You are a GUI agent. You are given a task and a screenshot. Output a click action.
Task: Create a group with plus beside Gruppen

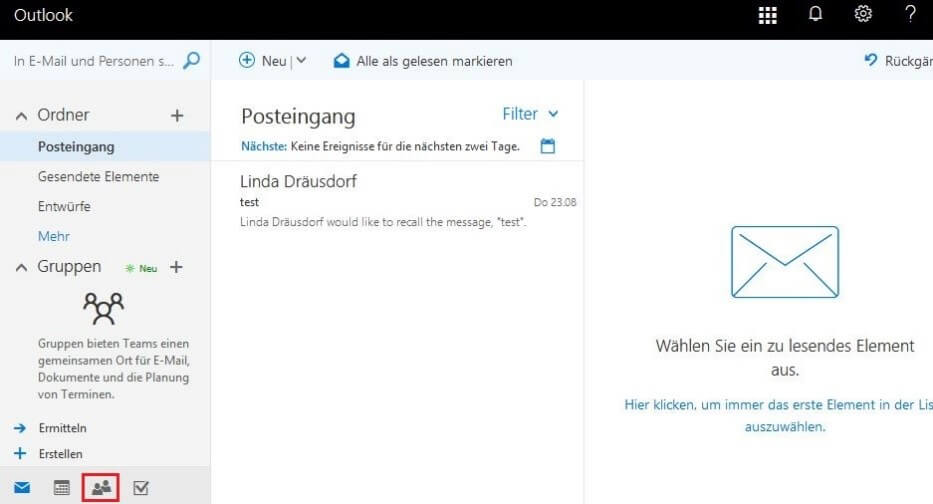(x=176, y=267)
